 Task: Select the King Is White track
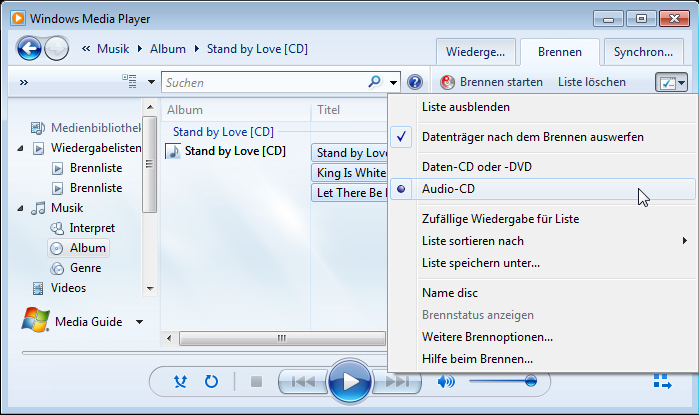pos(350,173)
